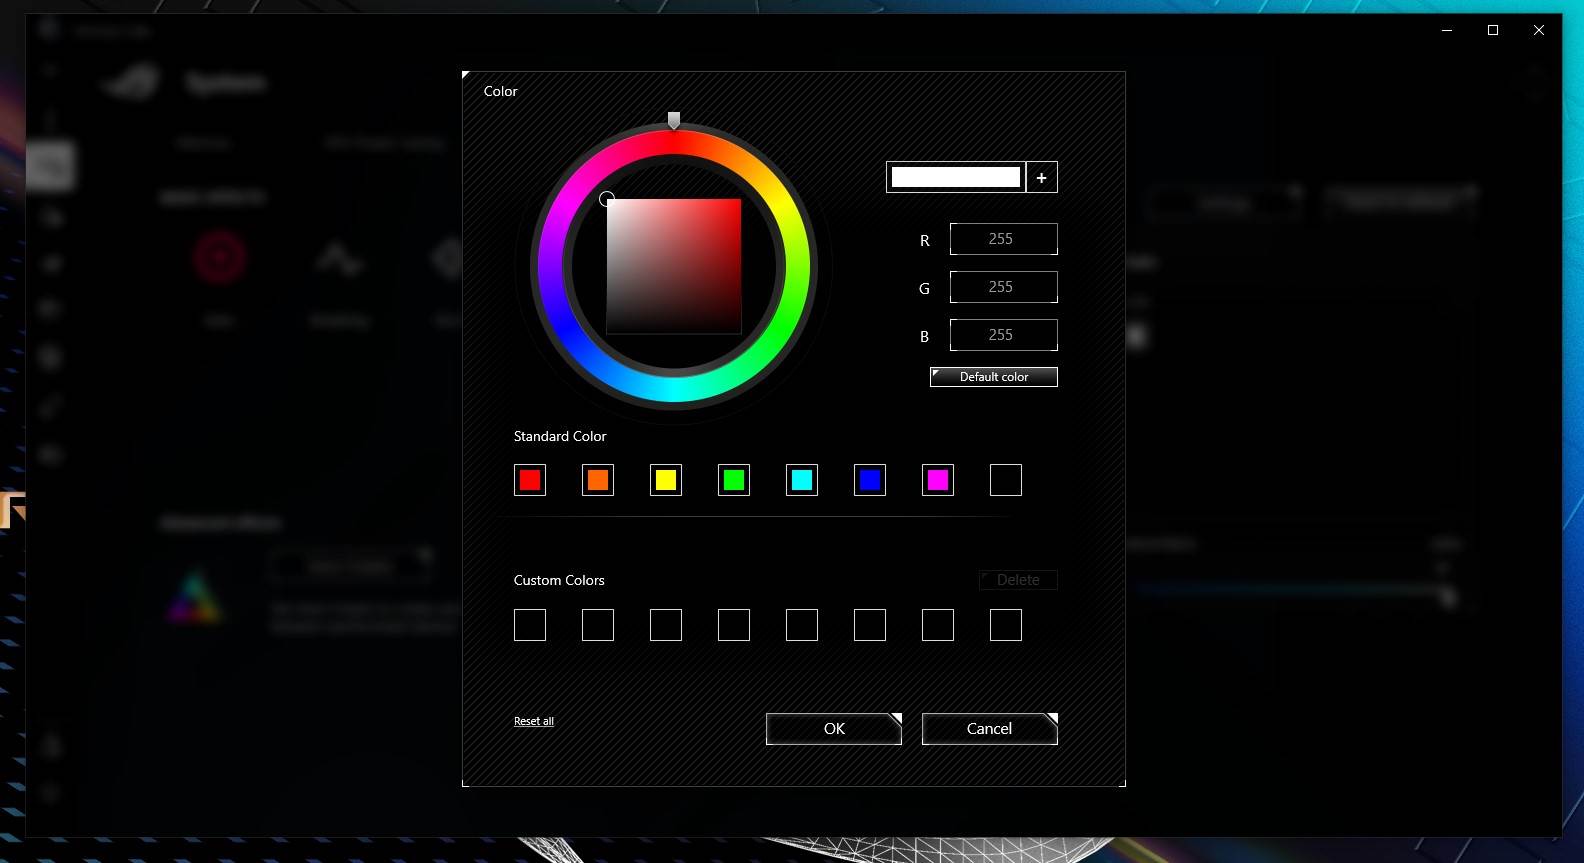Choose the magenta standard color swatch
The width and height of the screenshot is (1584, 863).
pos(938,480)
